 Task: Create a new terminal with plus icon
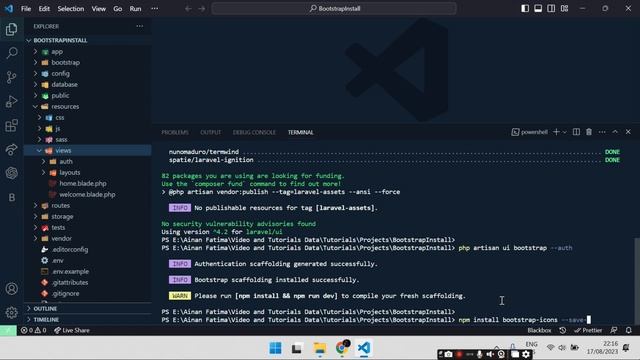pos(556,132)
